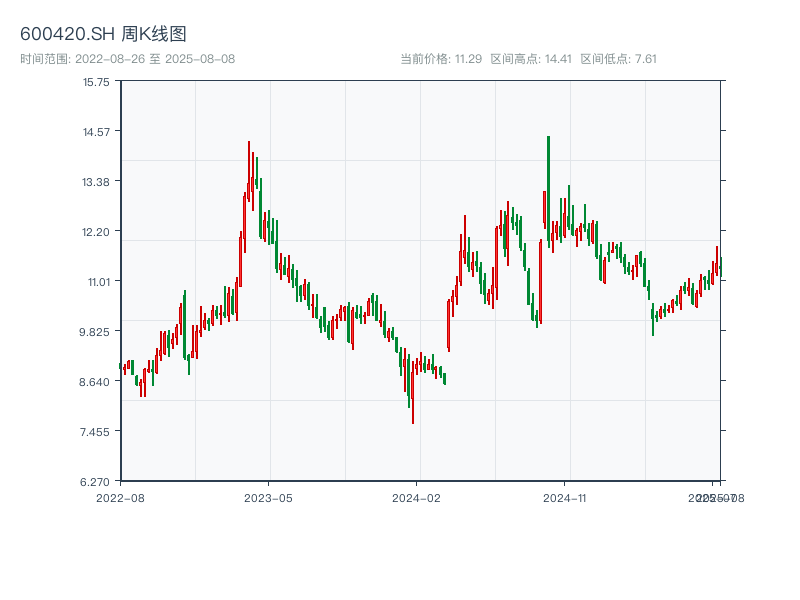Click the lowest red candle near 2024-02
800x600 pixels.
point(412,395)
